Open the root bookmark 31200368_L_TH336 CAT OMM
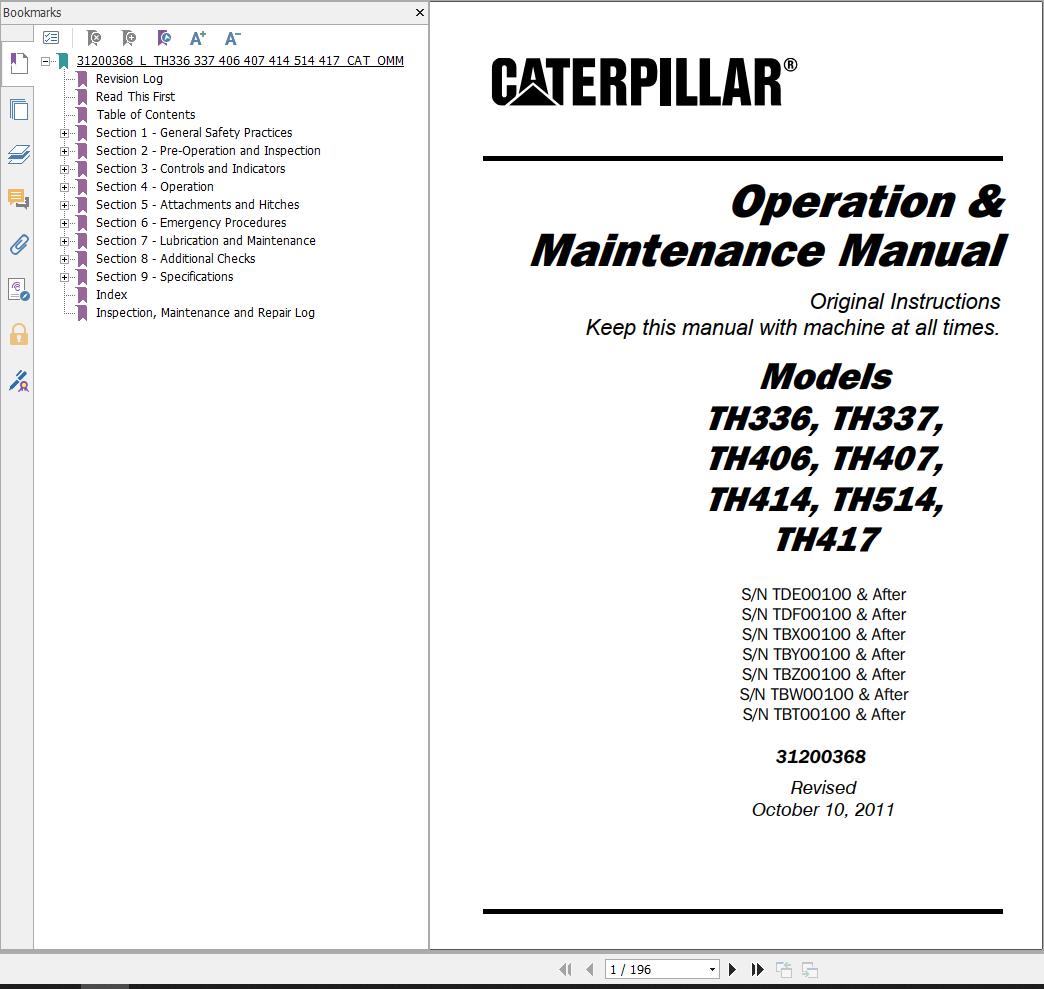The height and width of the screenshot is (989, 1044). click(x=240, y=61)
